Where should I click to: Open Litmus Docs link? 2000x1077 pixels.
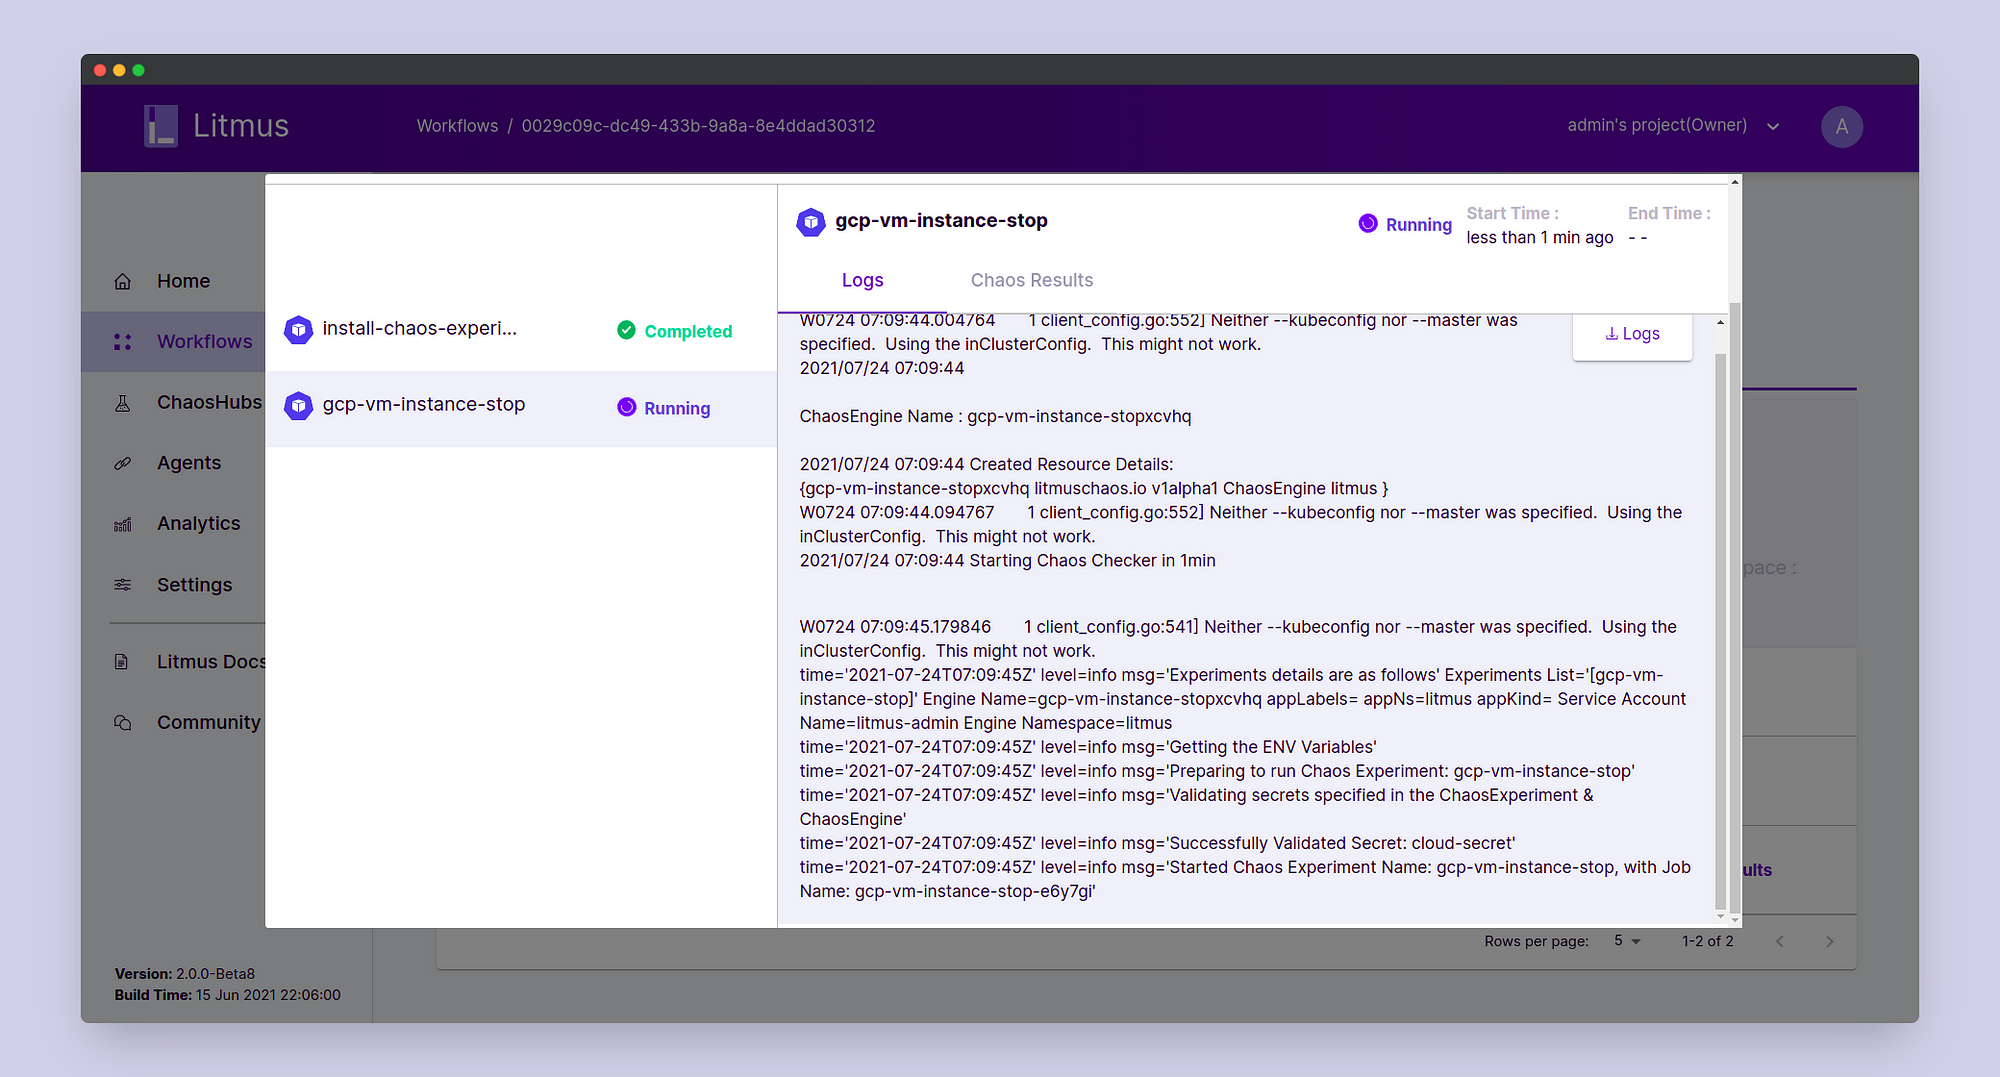click(211, 662)
